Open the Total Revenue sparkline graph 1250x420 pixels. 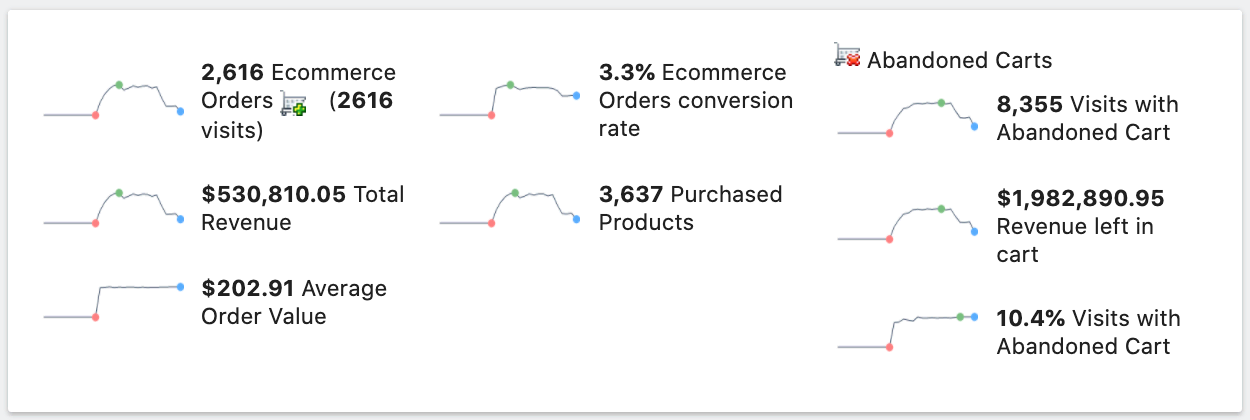click(x=114, y=208)
